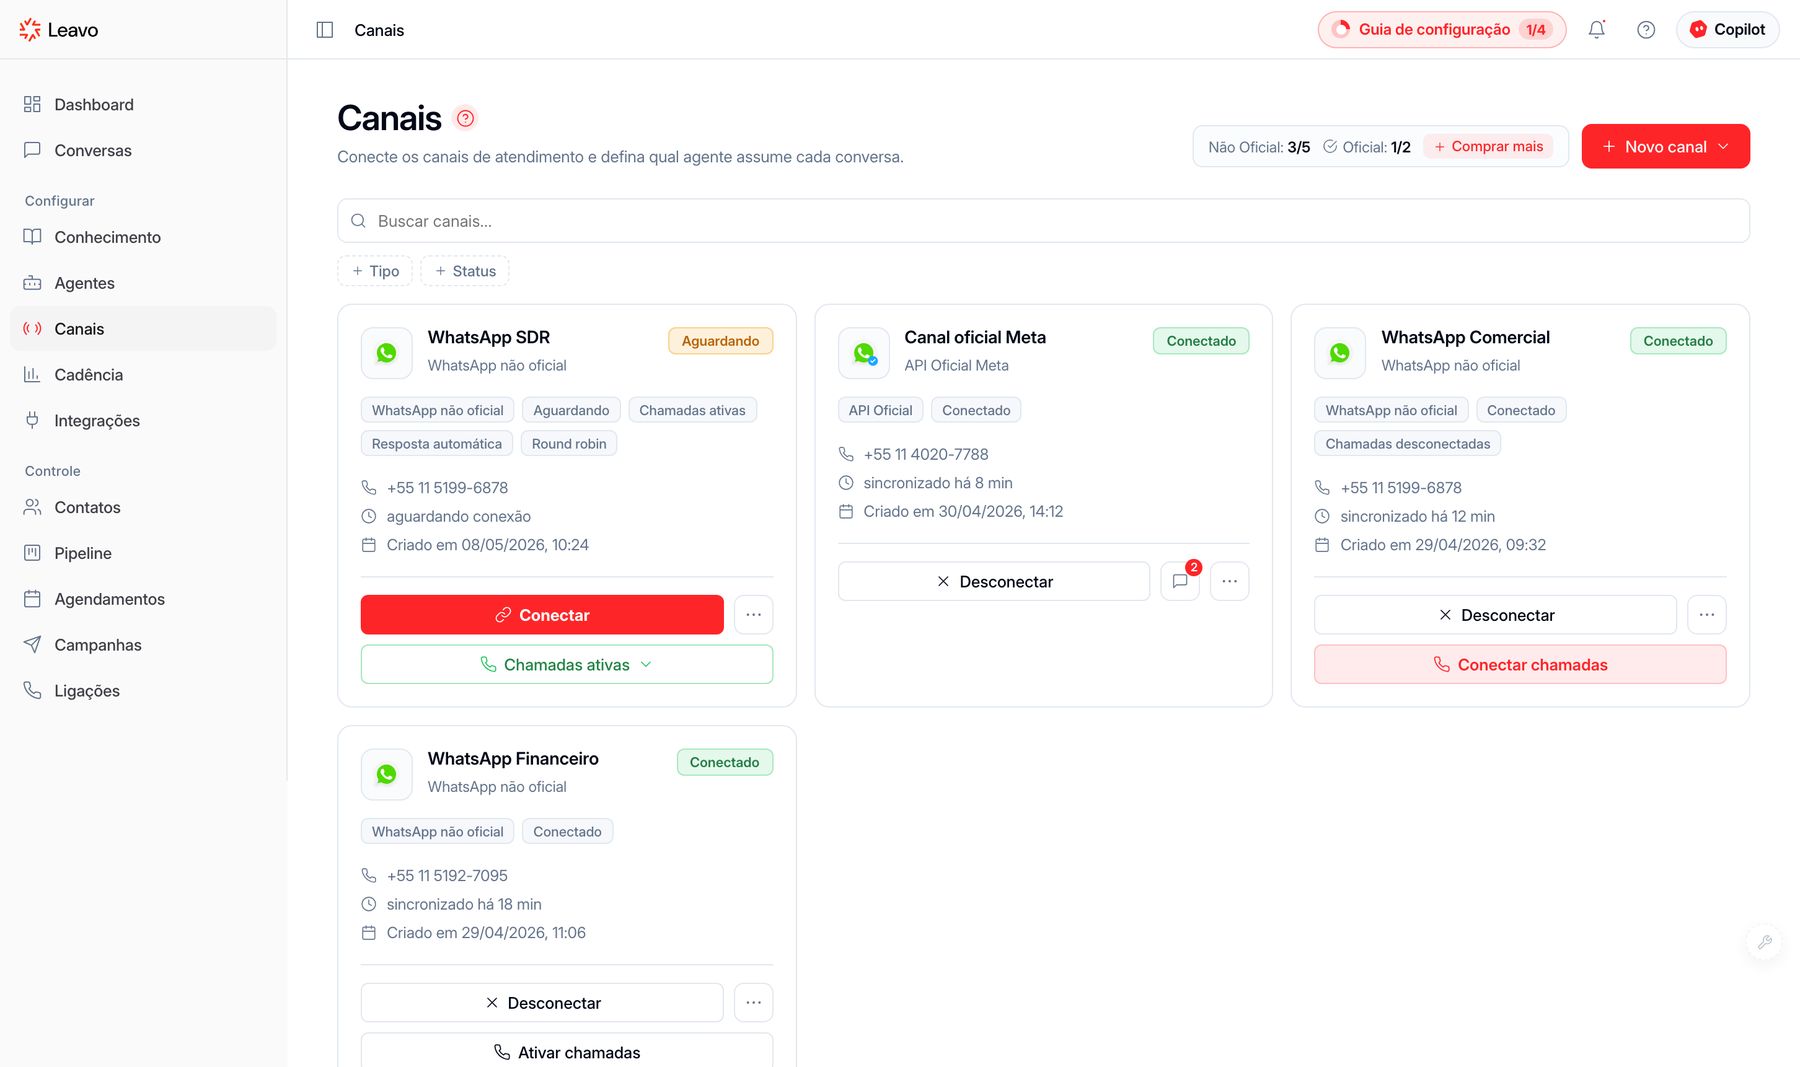Open Cadência in sidebar

(x=143, y=375)
